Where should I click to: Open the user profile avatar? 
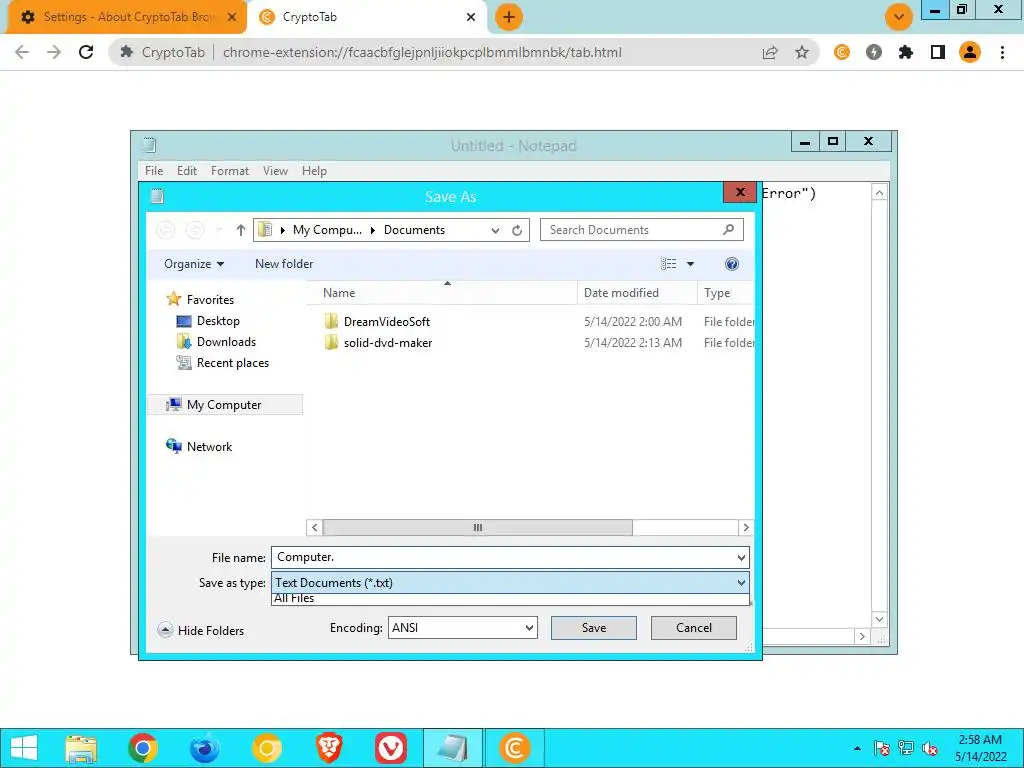point(970,52)
